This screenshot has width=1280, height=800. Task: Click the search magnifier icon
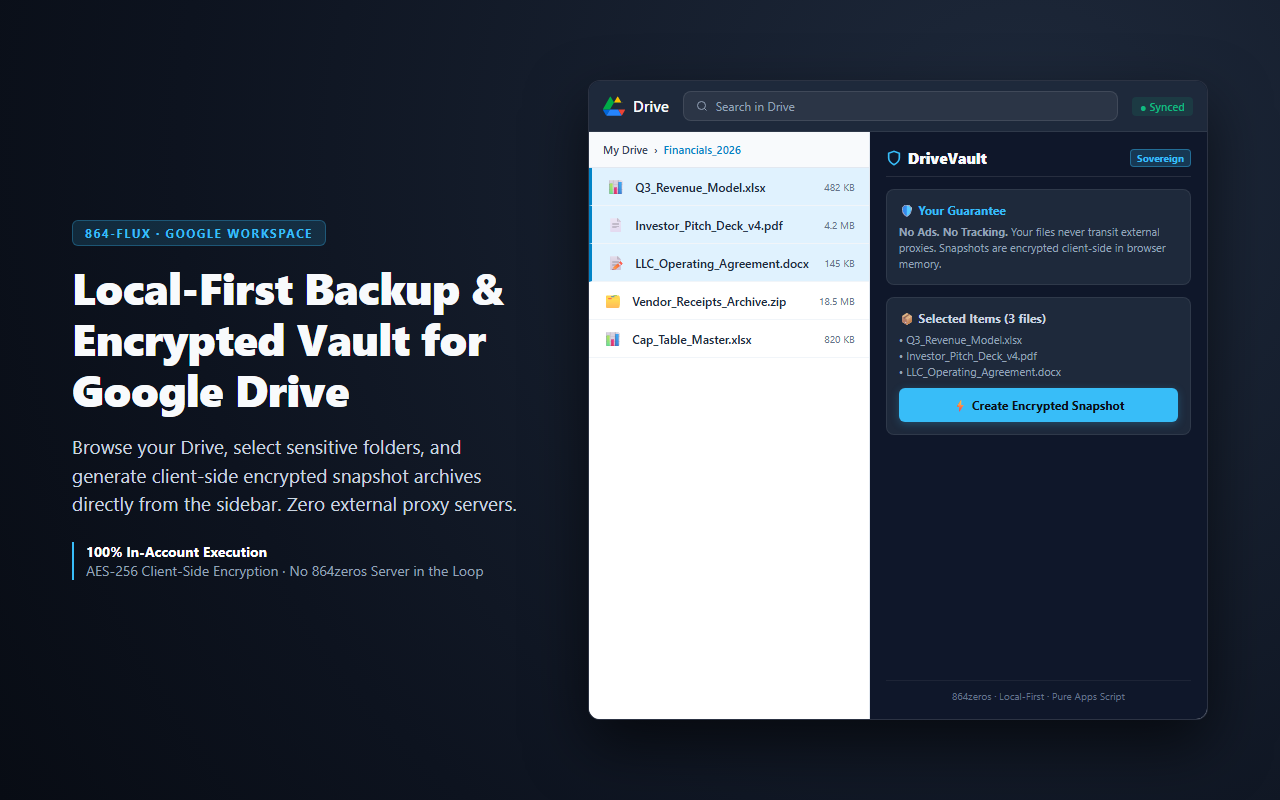coord(702,106)
